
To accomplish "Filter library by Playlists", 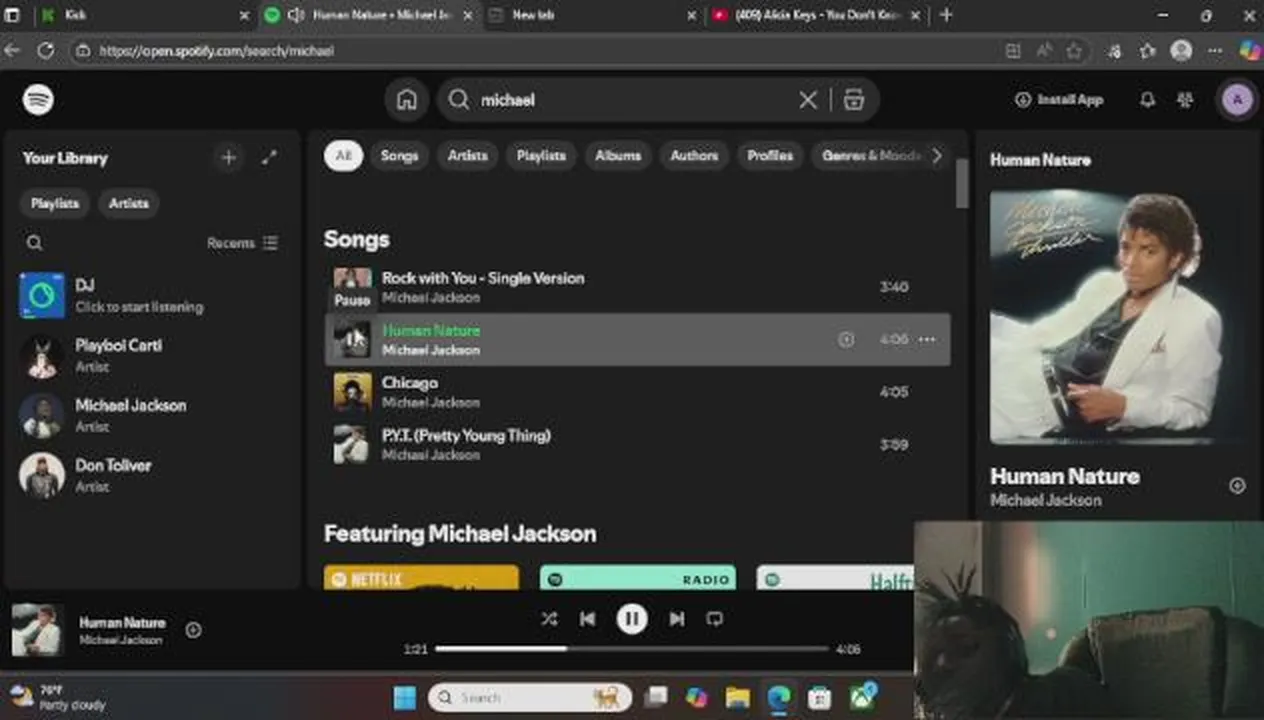I will [x=54, y=203].
